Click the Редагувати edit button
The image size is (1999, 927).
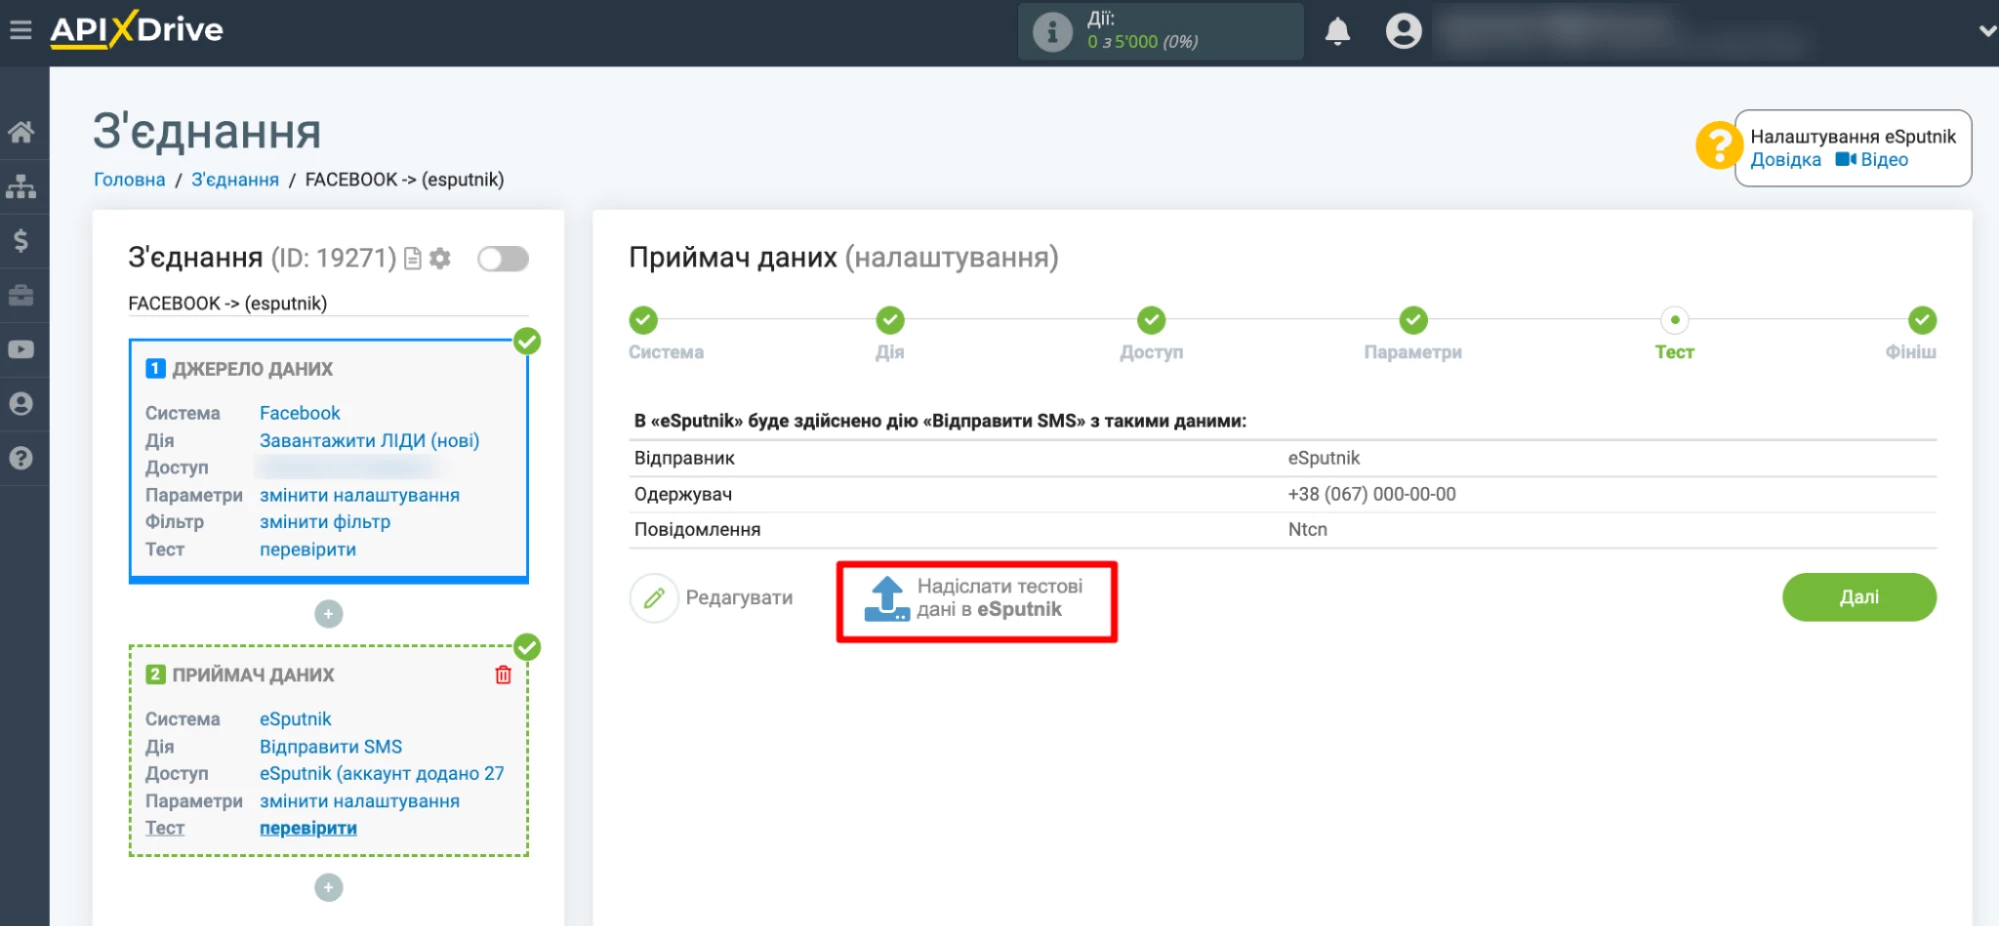[x=712, y=598]
